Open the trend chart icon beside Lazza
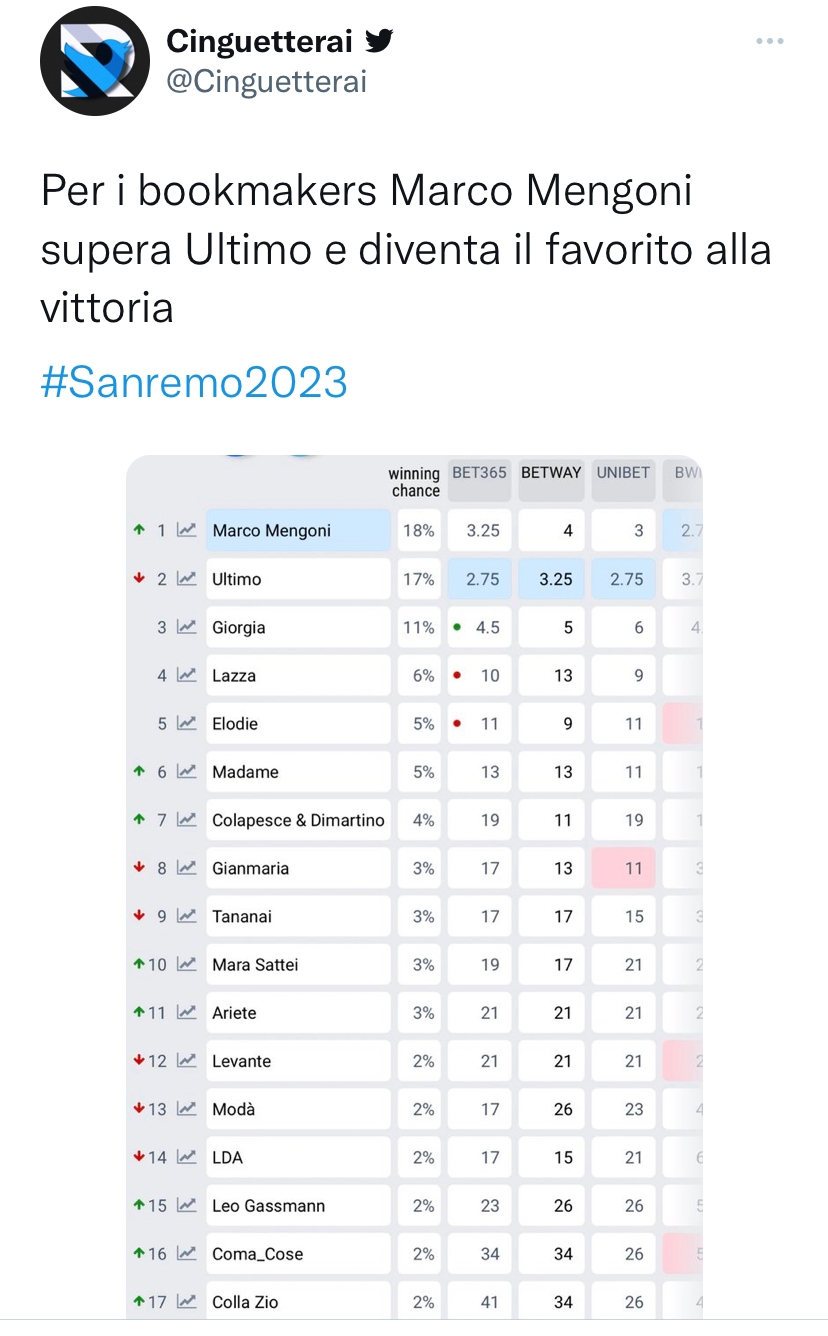This screenshot has width=828, height=1336. tap(186, 675)
